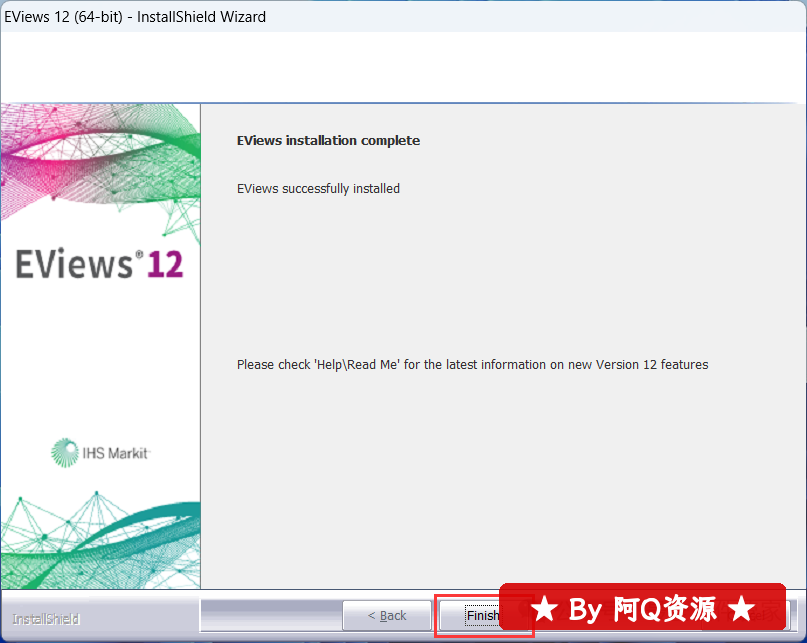Click the white header strip below title

[x=400, y=66]
